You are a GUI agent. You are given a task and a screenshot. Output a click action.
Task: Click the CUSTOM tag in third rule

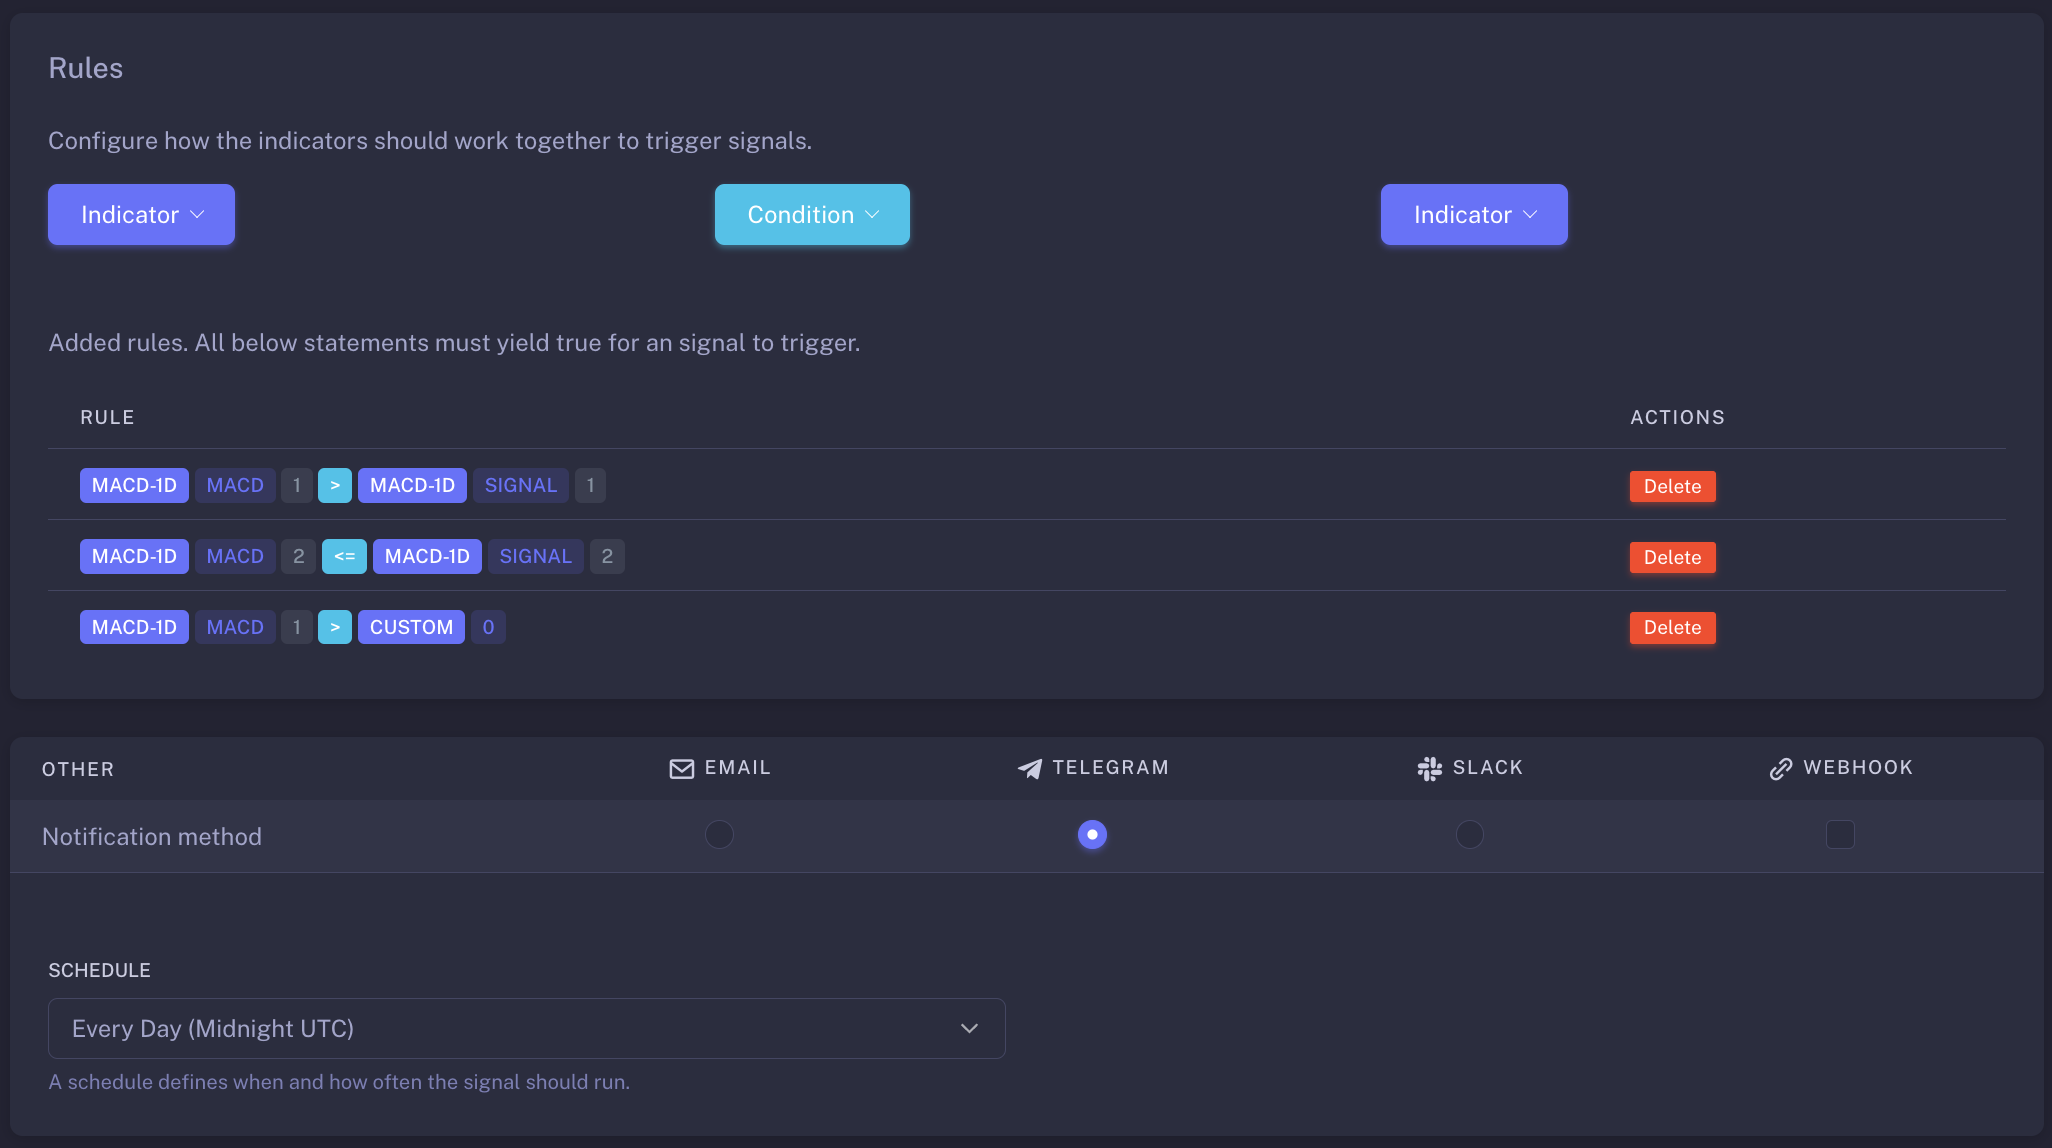[411, 627]
